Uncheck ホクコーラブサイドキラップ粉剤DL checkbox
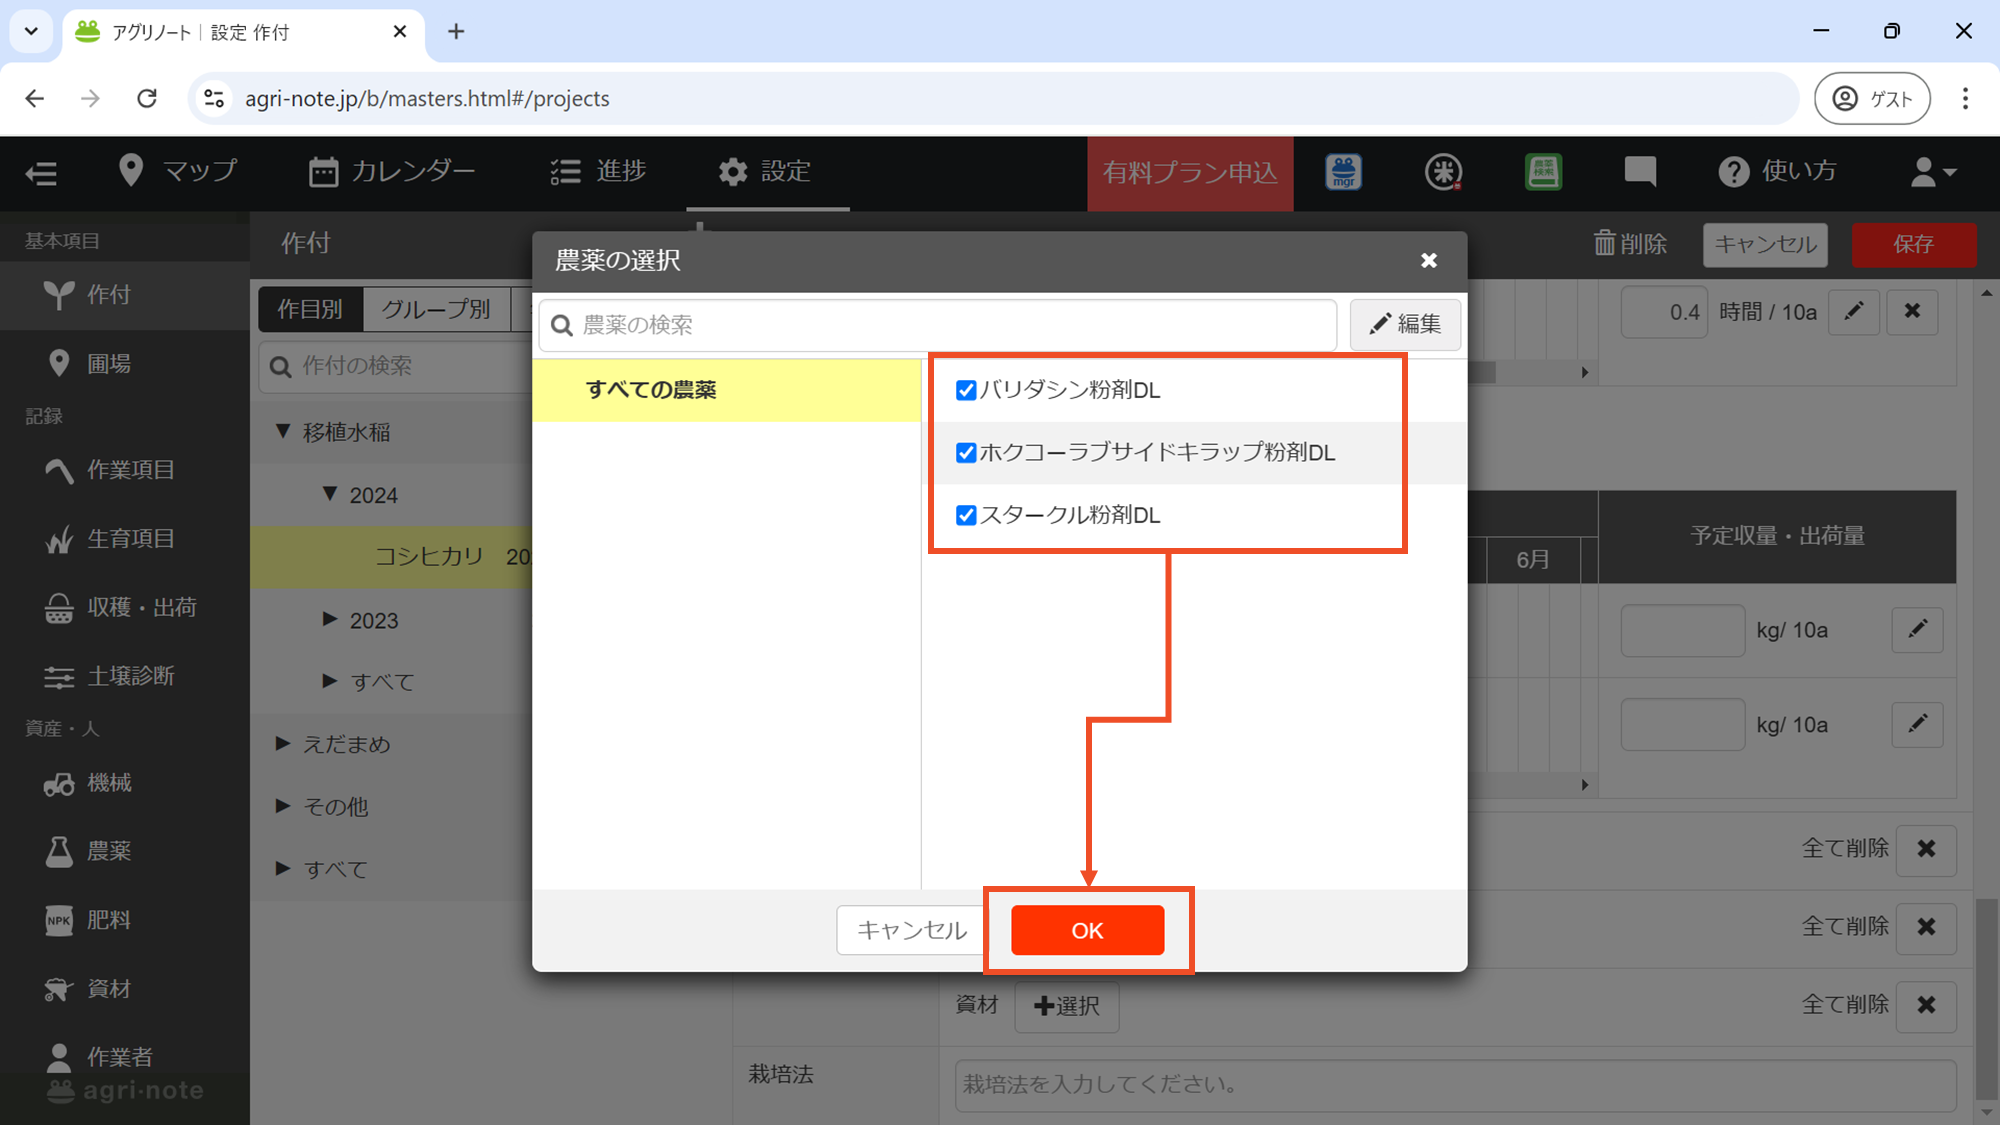 966,453
